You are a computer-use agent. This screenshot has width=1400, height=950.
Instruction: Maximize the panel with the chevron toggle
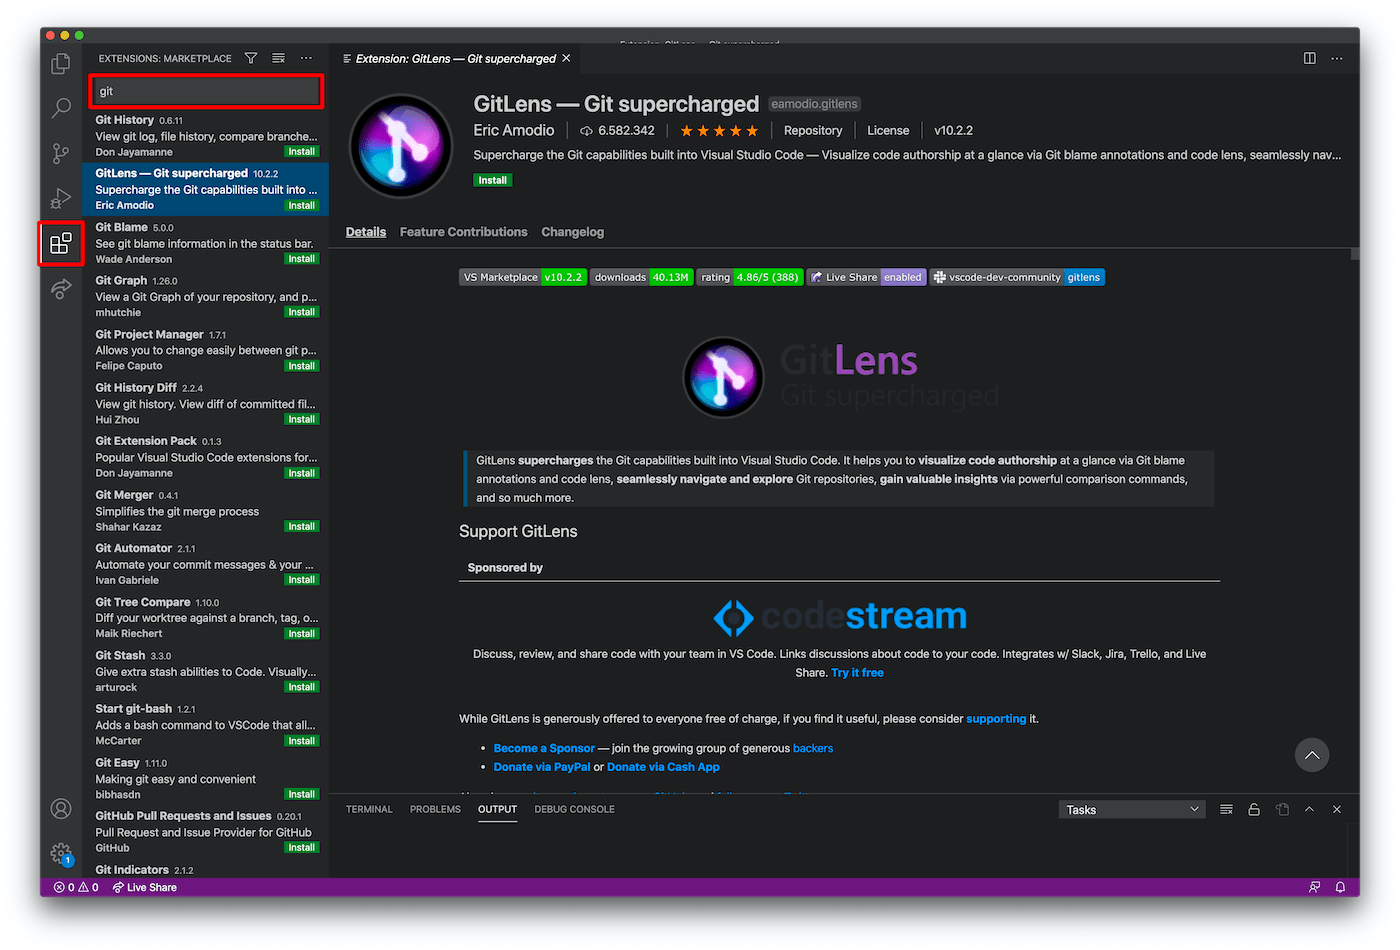pos(1309,809)
